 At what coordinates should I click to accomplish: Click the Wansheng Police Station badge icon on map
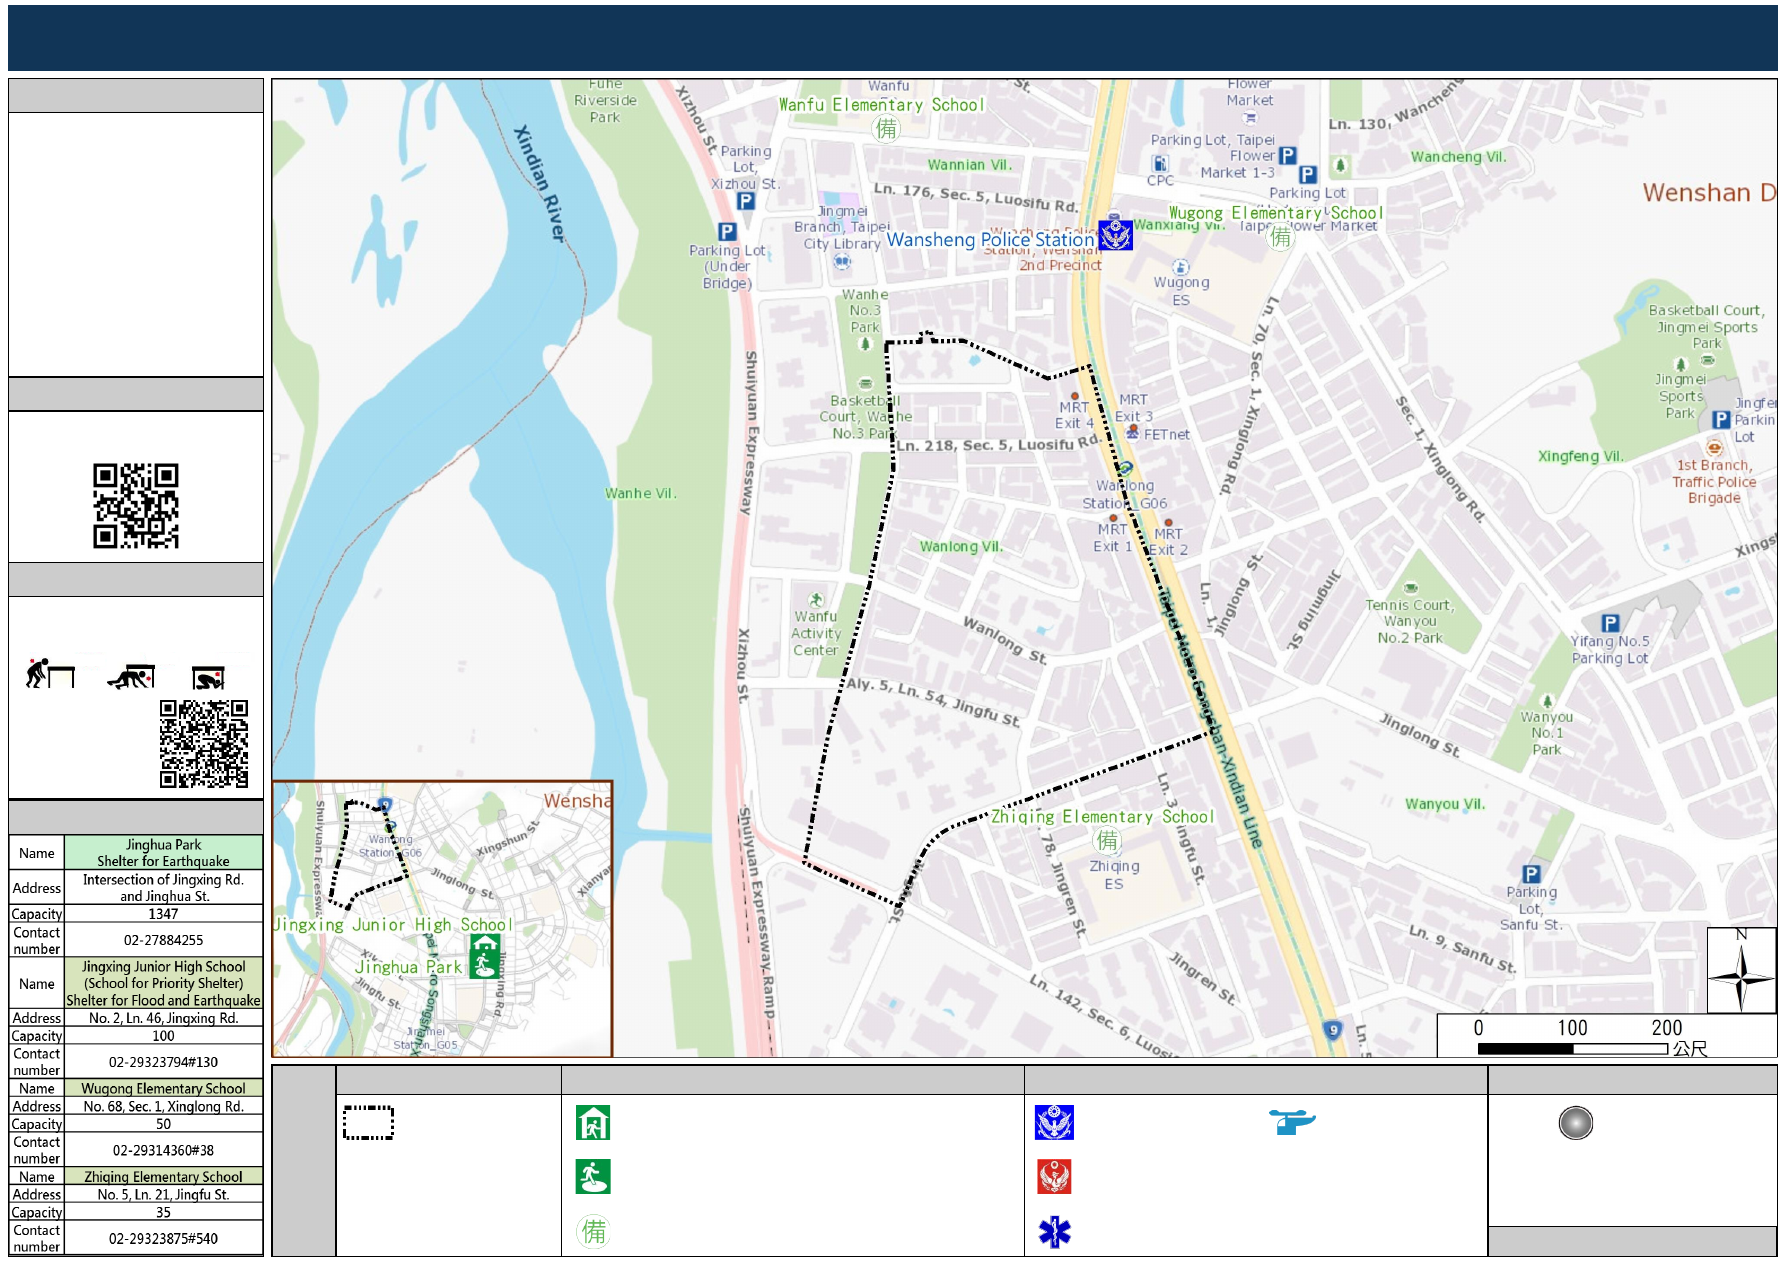pyautogui.click(x=1116, y=234)
